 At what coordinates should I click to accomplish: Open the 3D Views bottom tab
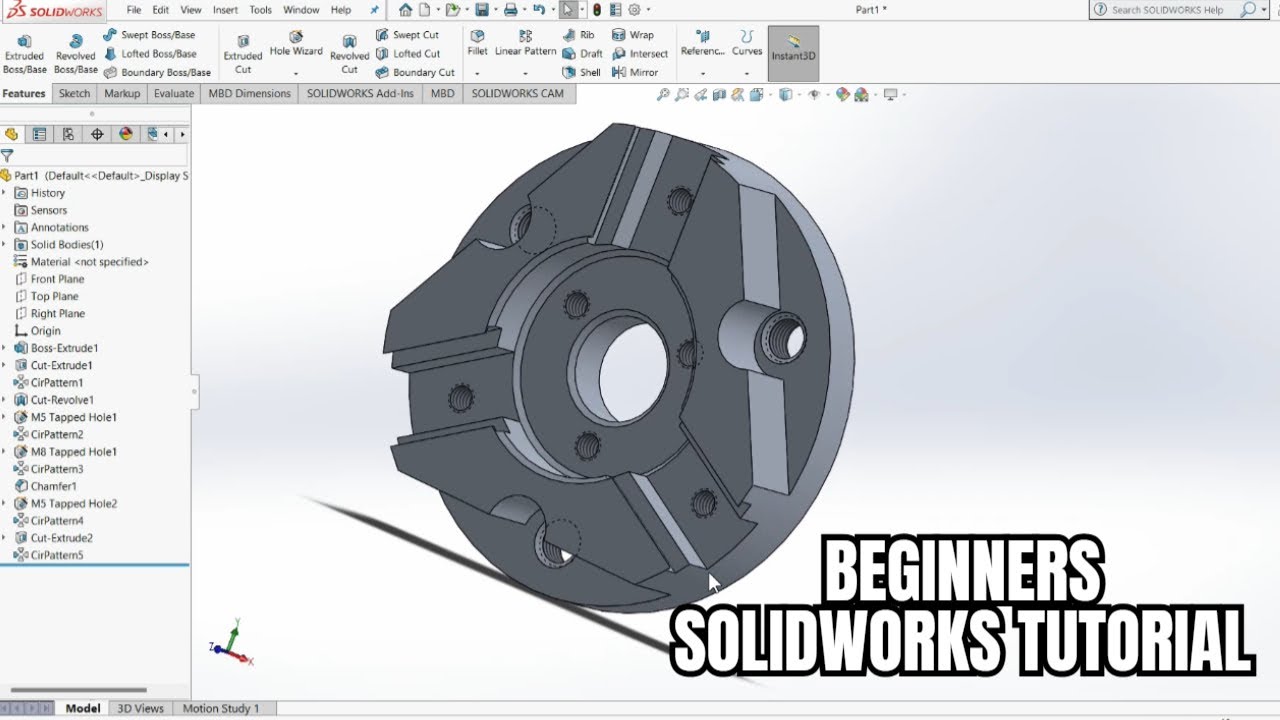pos(140,708)
